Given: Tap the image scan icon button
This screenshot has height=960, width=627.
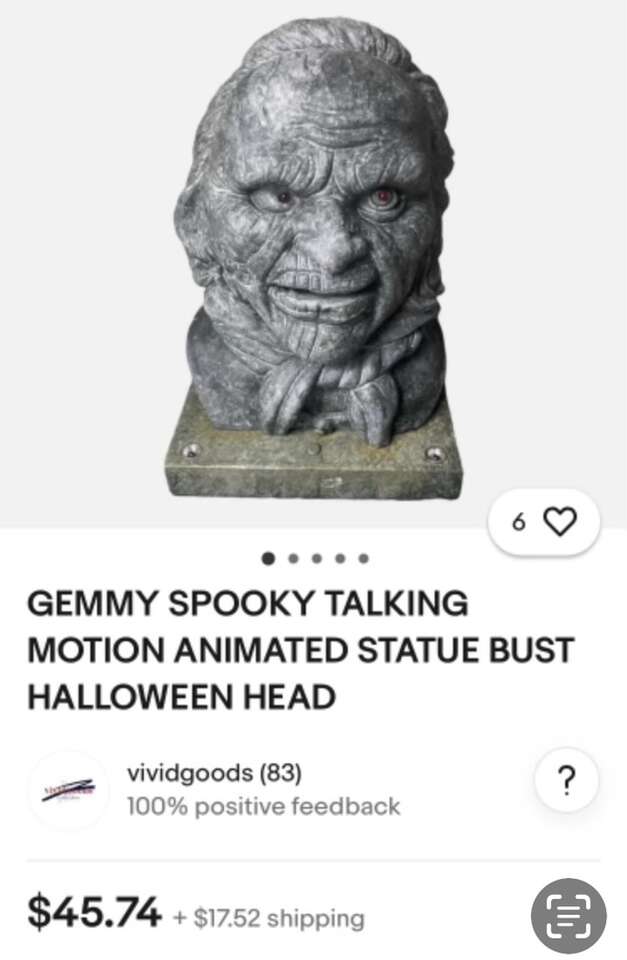Looking at the screenshot, I should click(x=568, y=916).
